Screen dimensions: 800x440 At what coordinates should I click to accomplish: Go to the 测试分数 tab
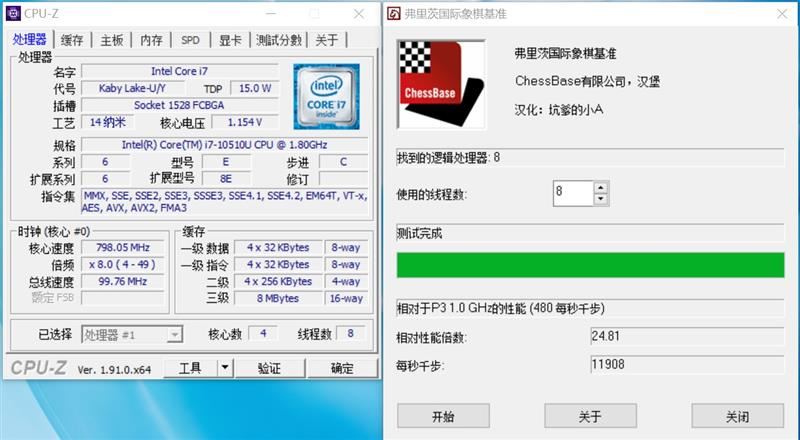coord(279,40)
